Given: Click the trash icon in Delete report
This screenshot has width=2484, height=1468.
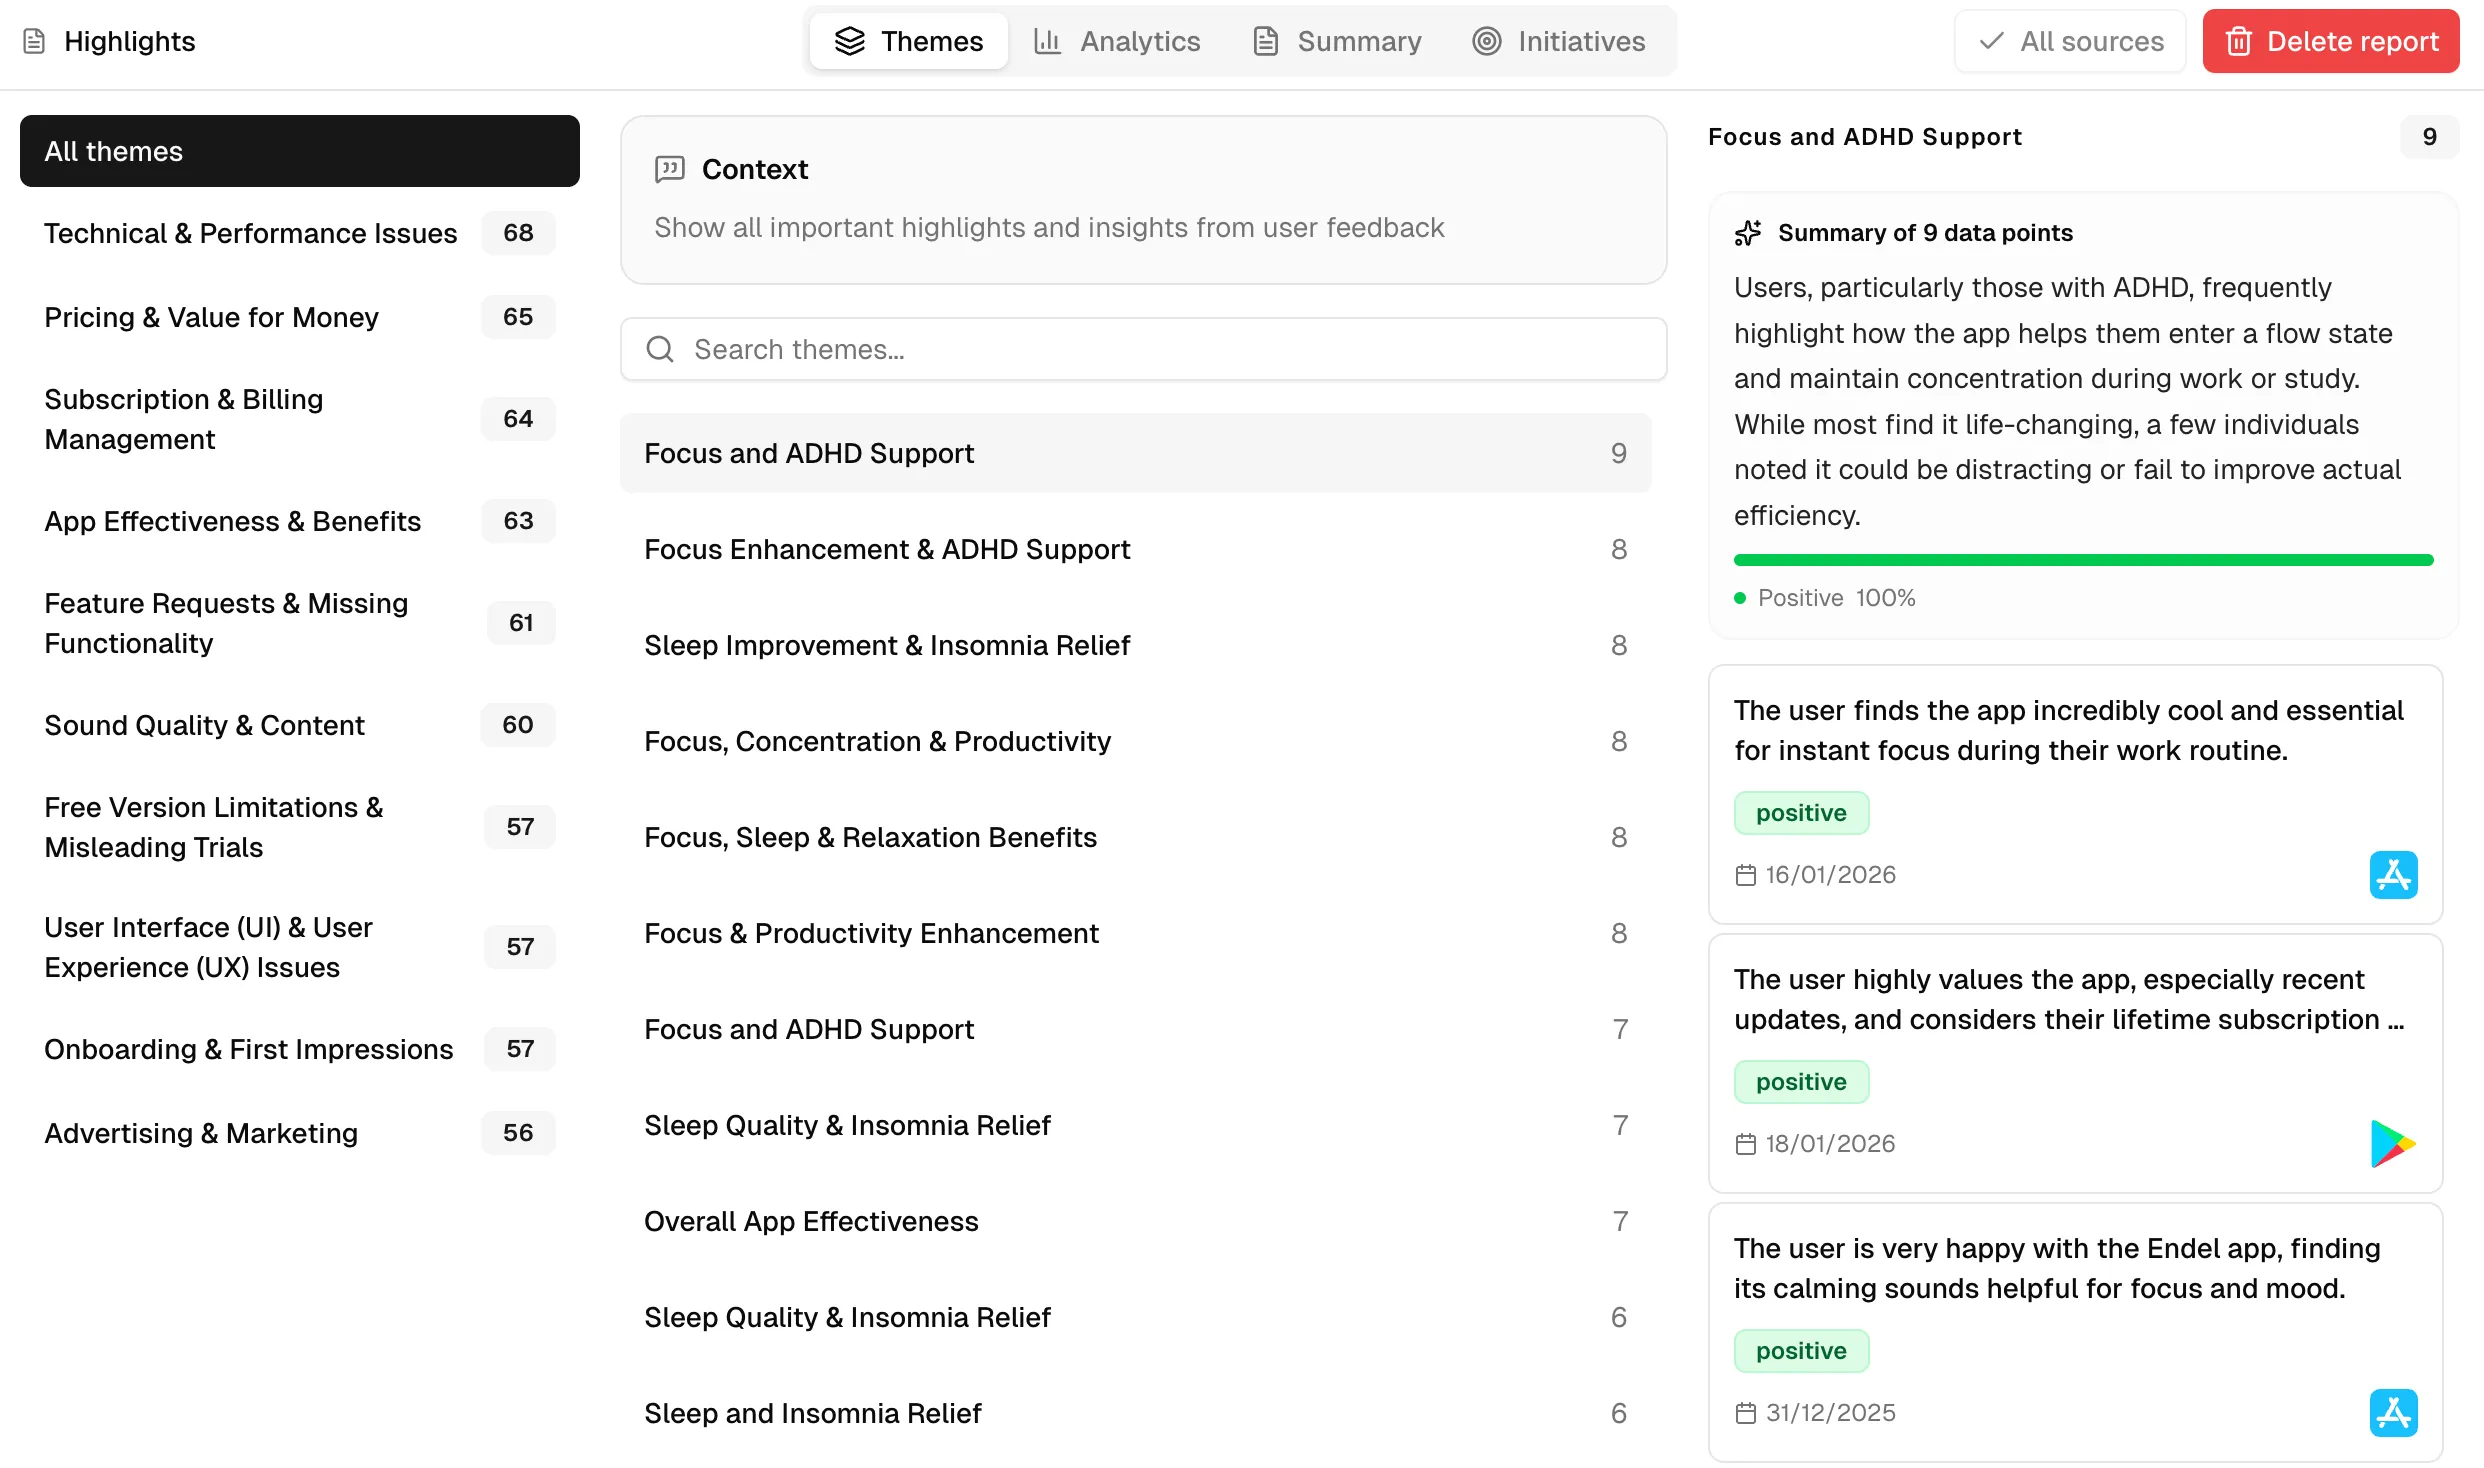Looking at the screenshot, I should pos(2237,41).
